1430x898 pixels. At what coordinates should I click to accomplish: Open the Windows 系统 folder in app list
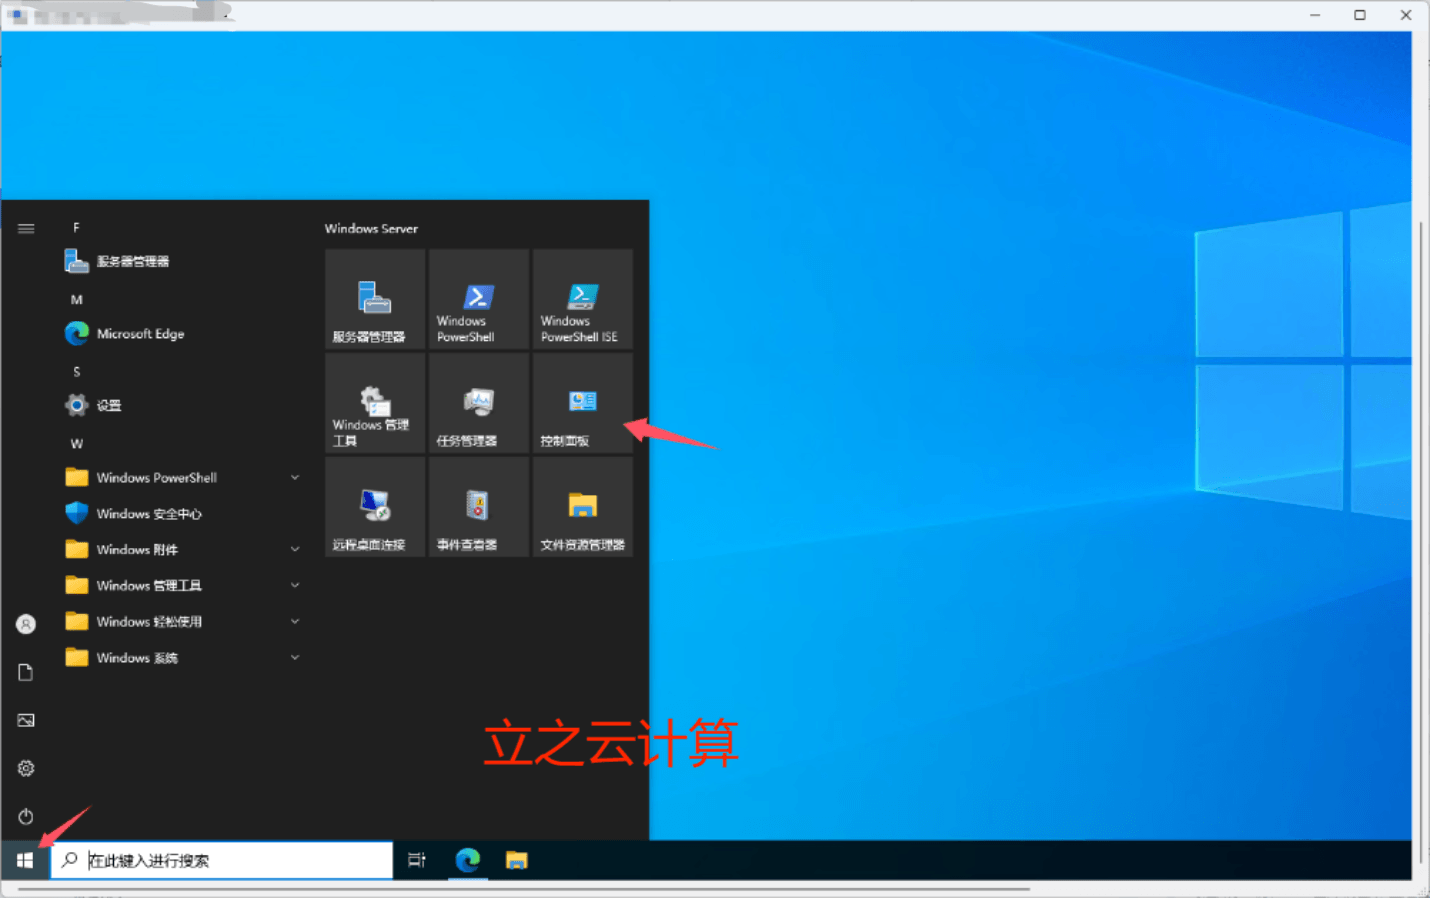point(183,658)
